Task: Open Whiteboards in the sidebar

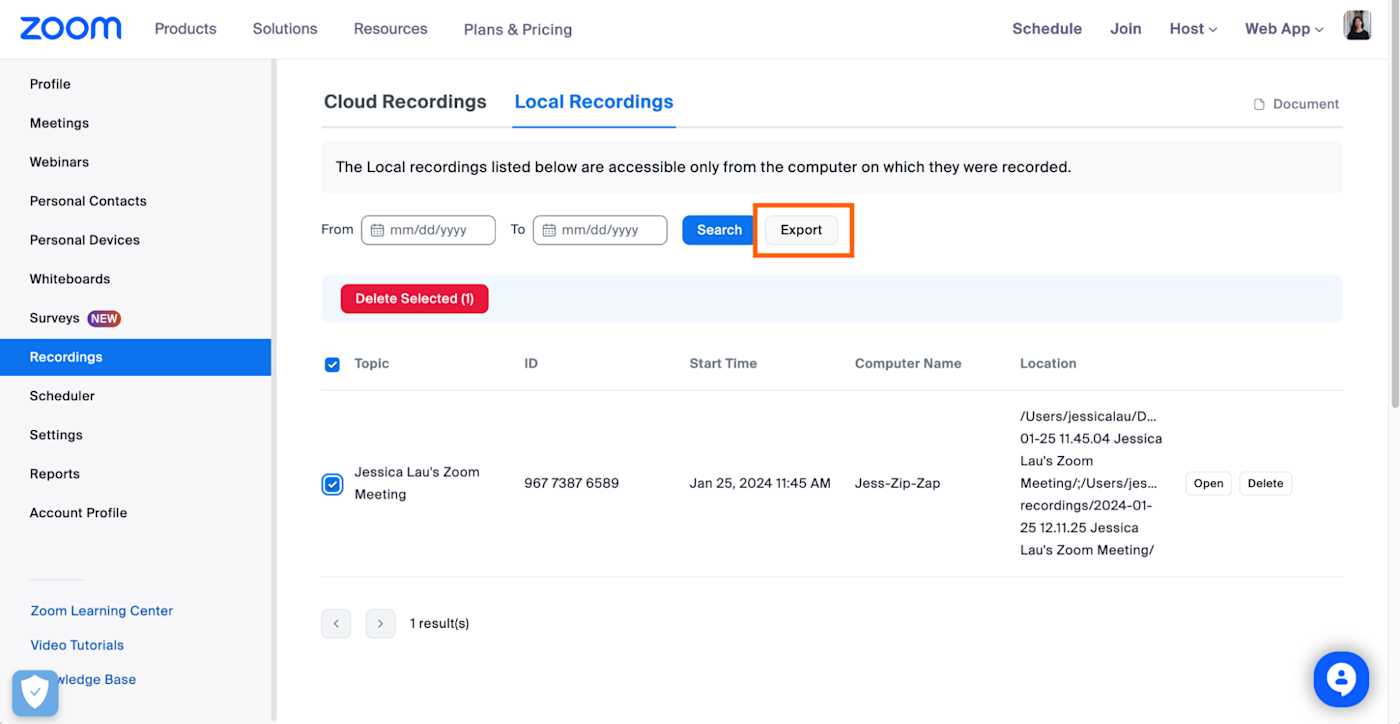Action: click(x=70, y=279)
